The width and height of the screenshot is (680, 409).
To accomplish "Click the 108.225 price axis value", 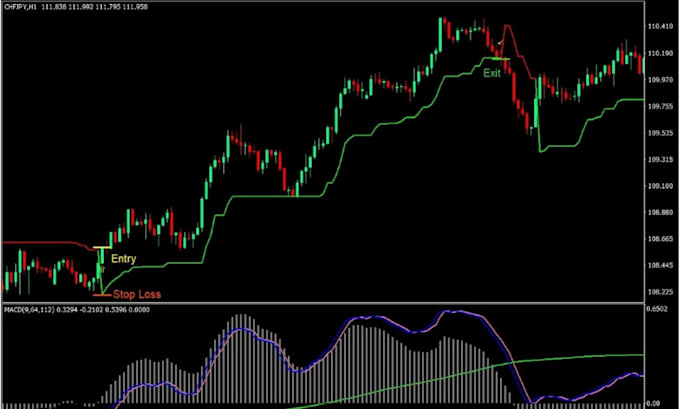I will tap(660, 292).
